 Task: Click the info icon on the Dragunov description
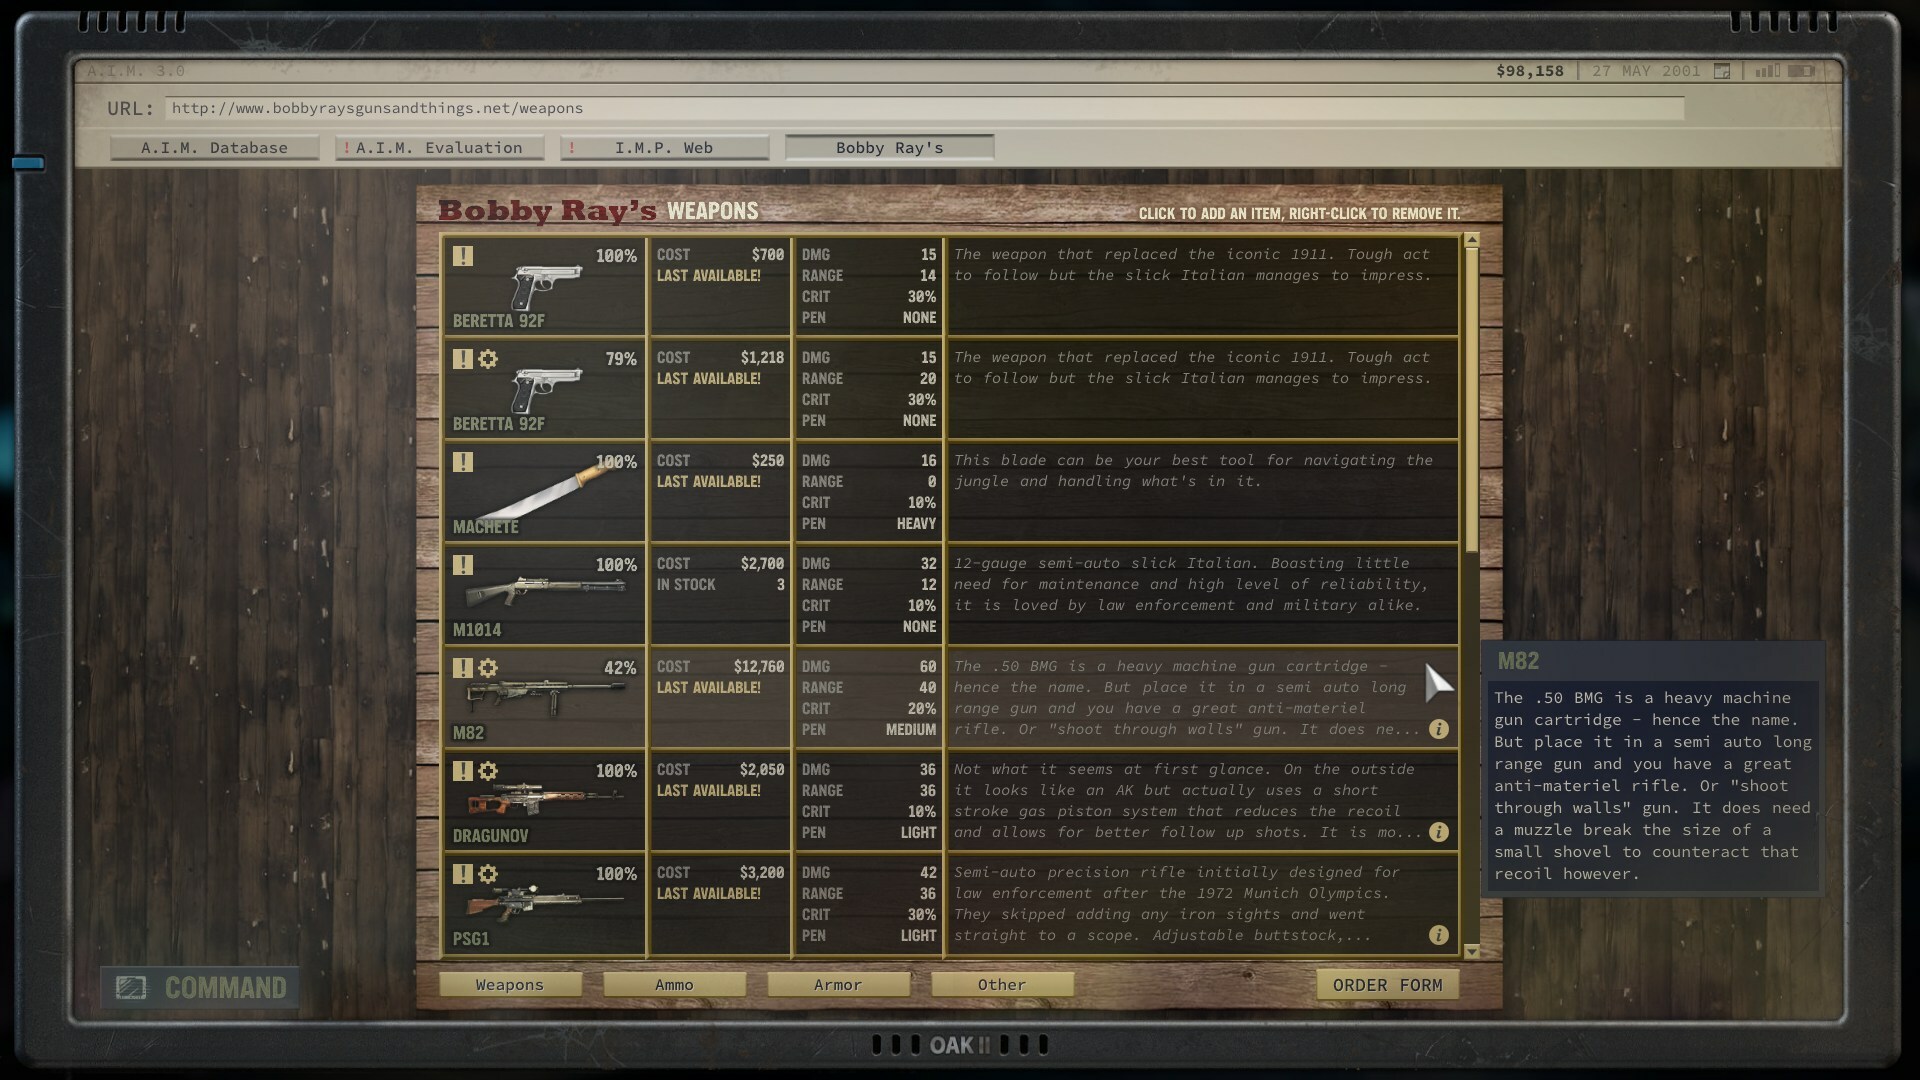[x=1438, y=832]
